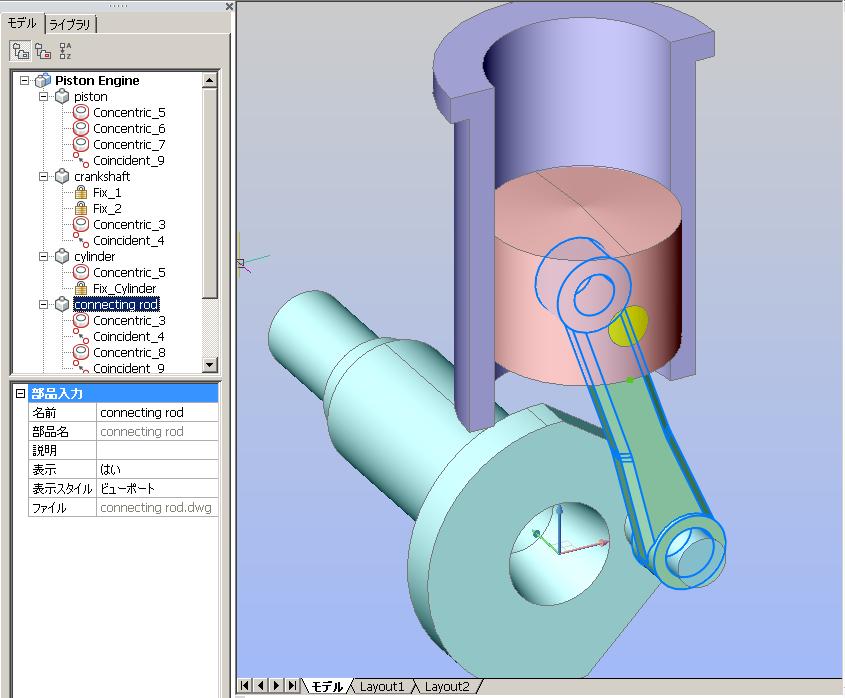Select Coincident_4 under crankshaft
The height and width of the screenshot is (698, 845).
[128, 240]
